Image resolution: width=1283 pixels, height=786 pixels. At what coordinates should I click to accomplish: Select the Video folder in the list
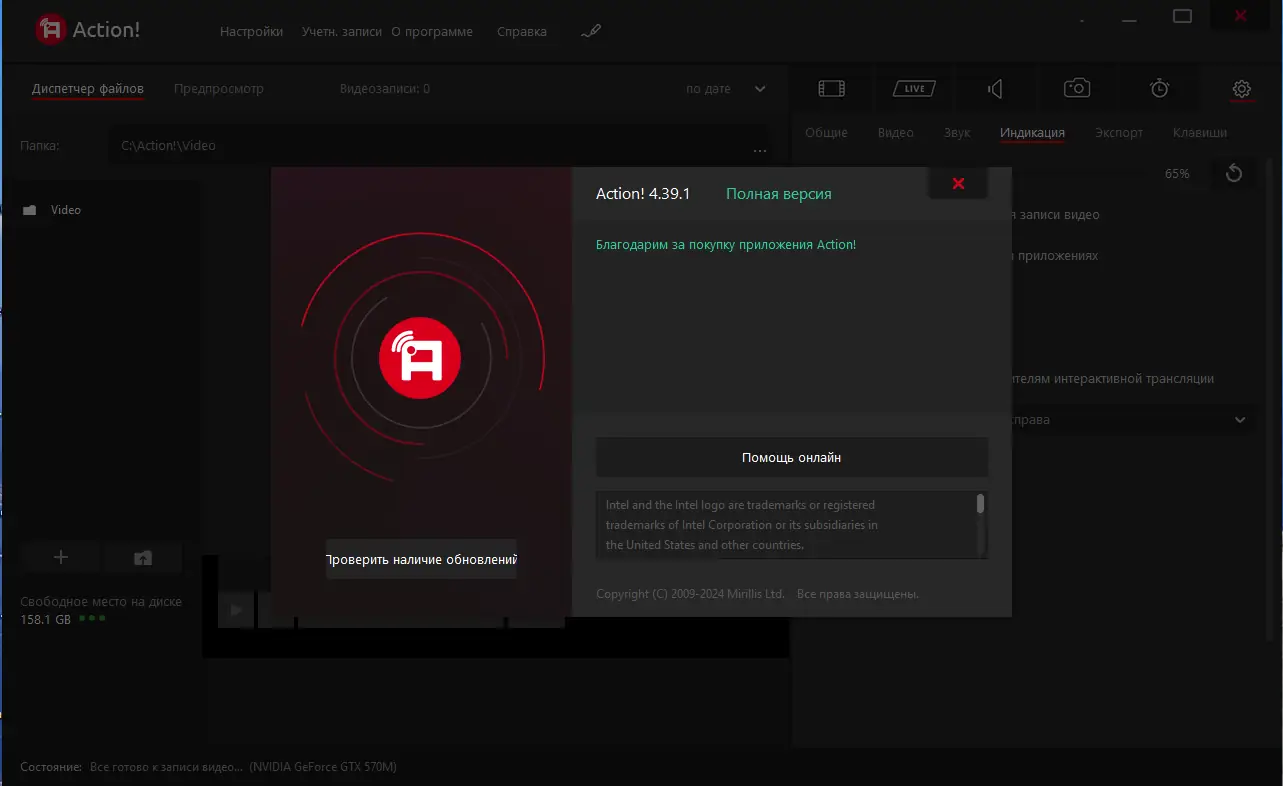coord(66,210)
